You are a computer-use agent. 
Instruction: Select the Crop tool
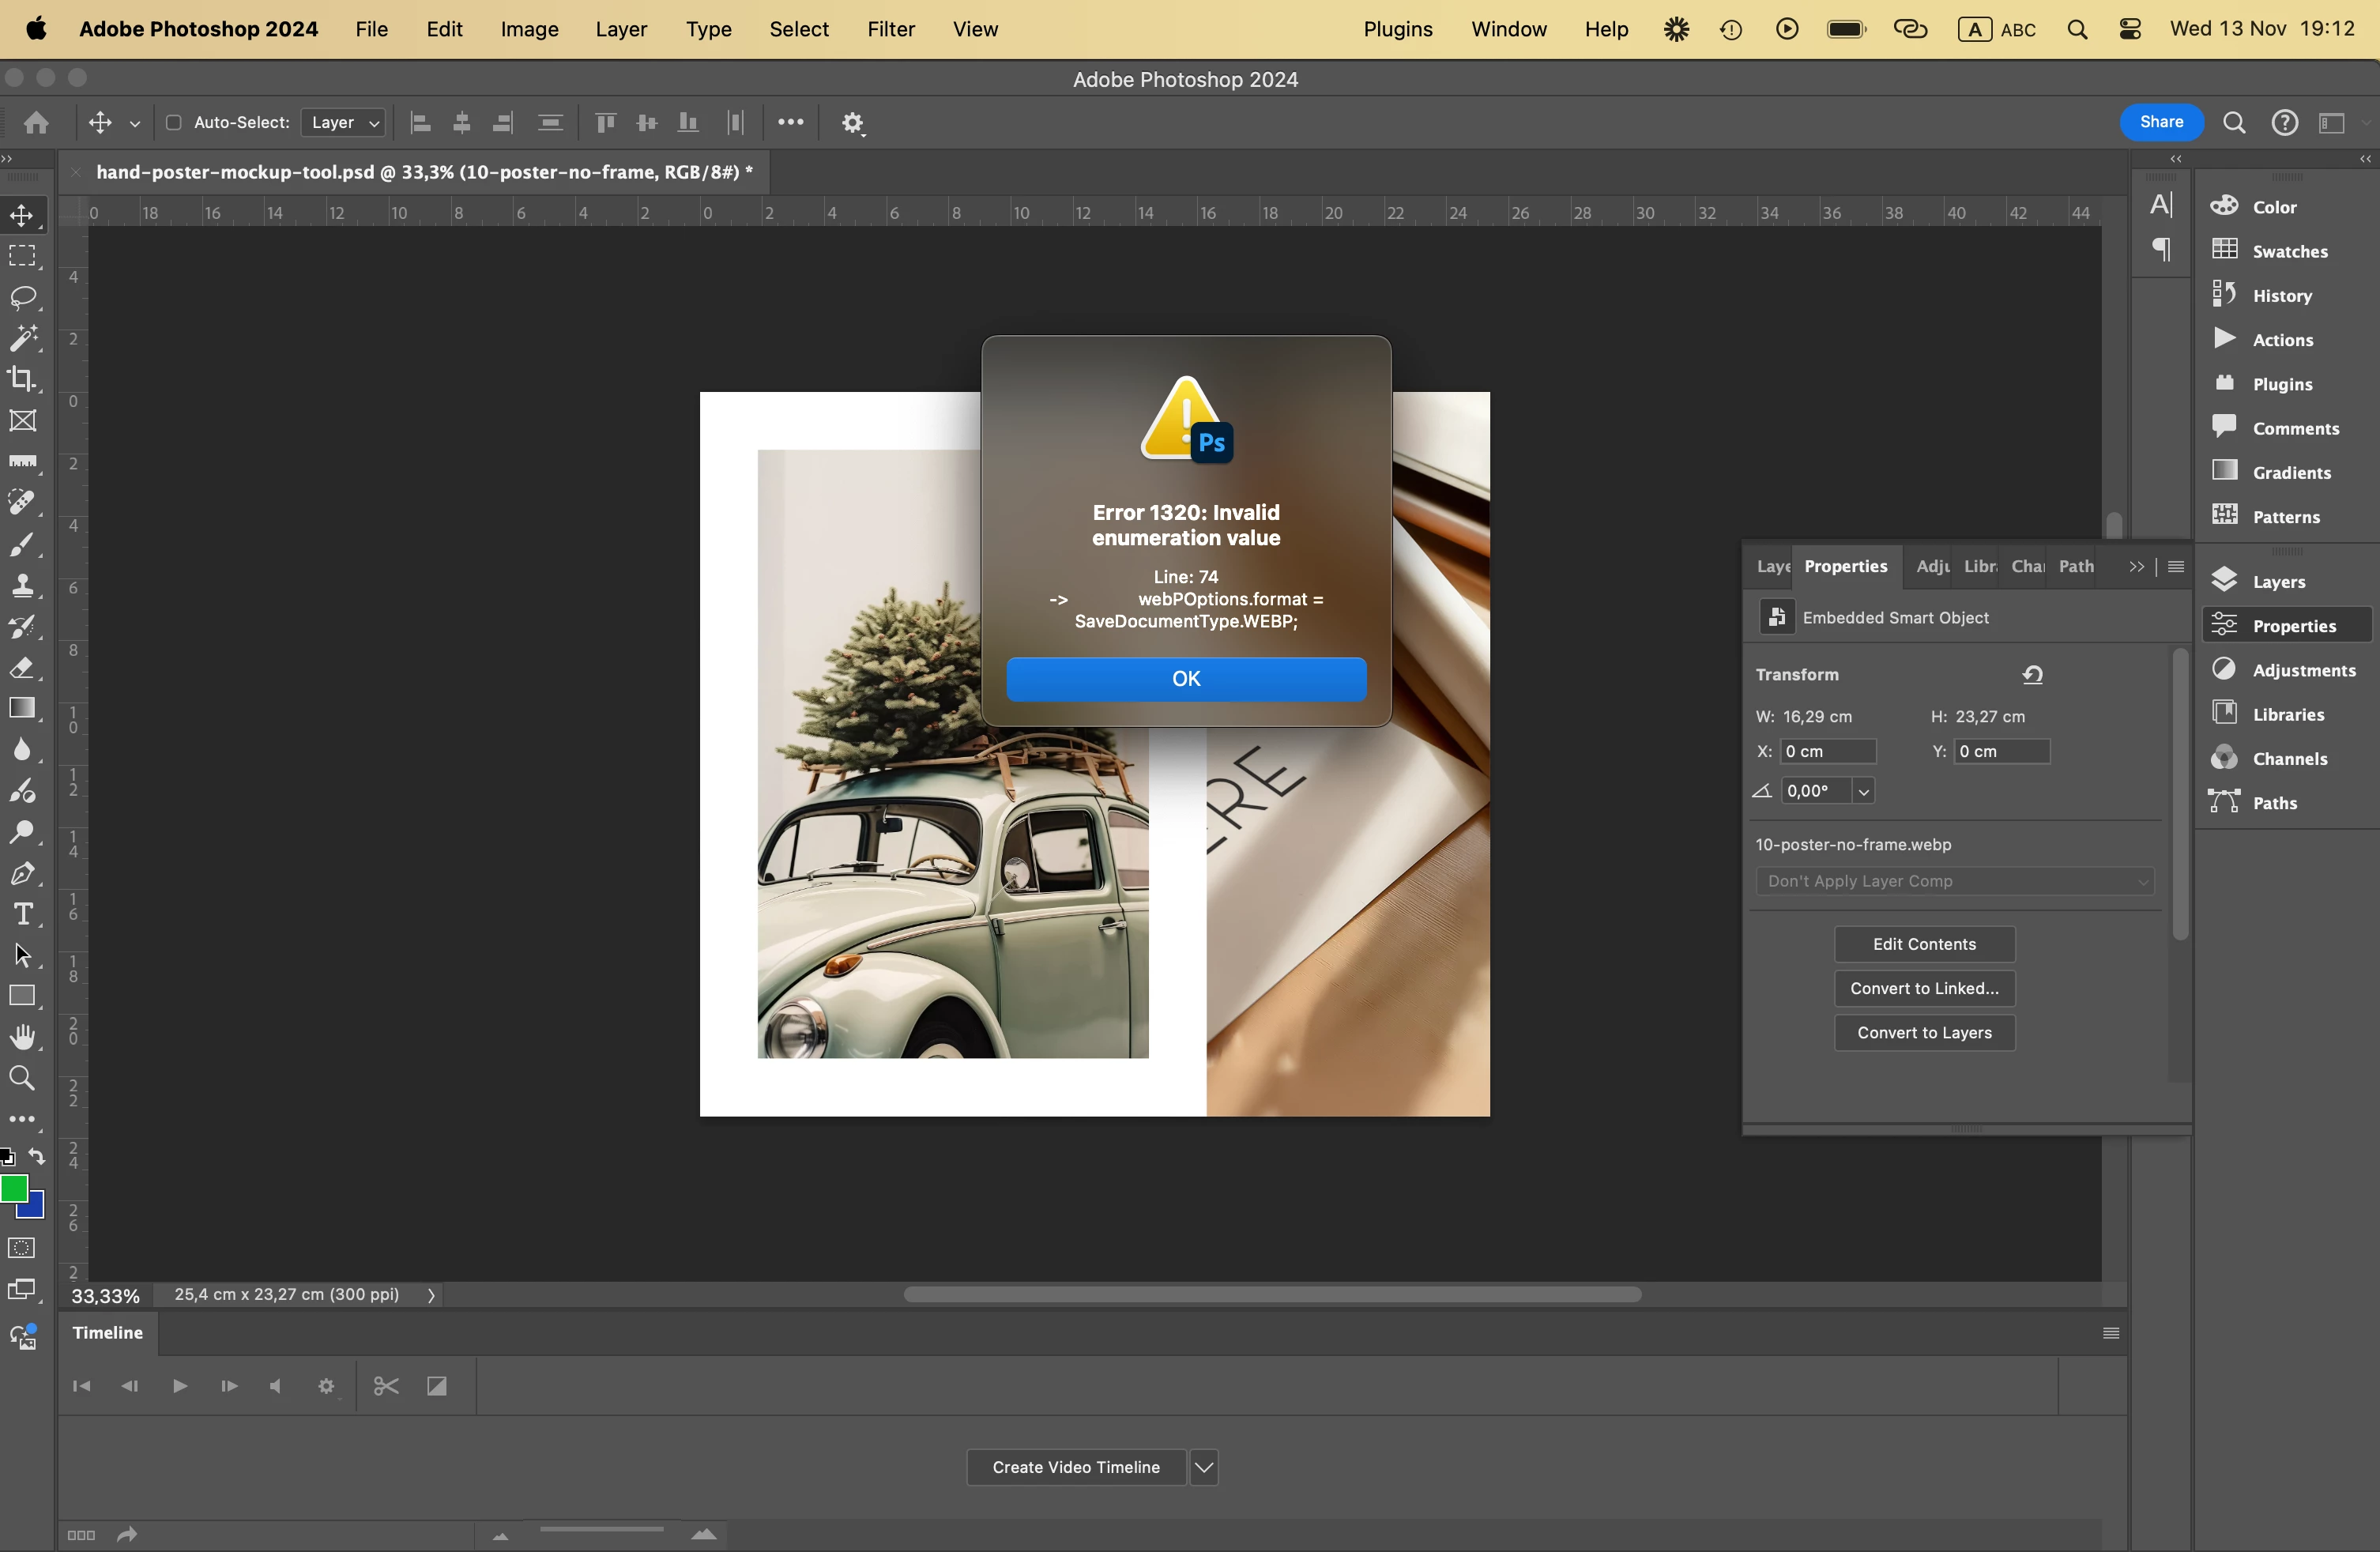pos(23,379)
